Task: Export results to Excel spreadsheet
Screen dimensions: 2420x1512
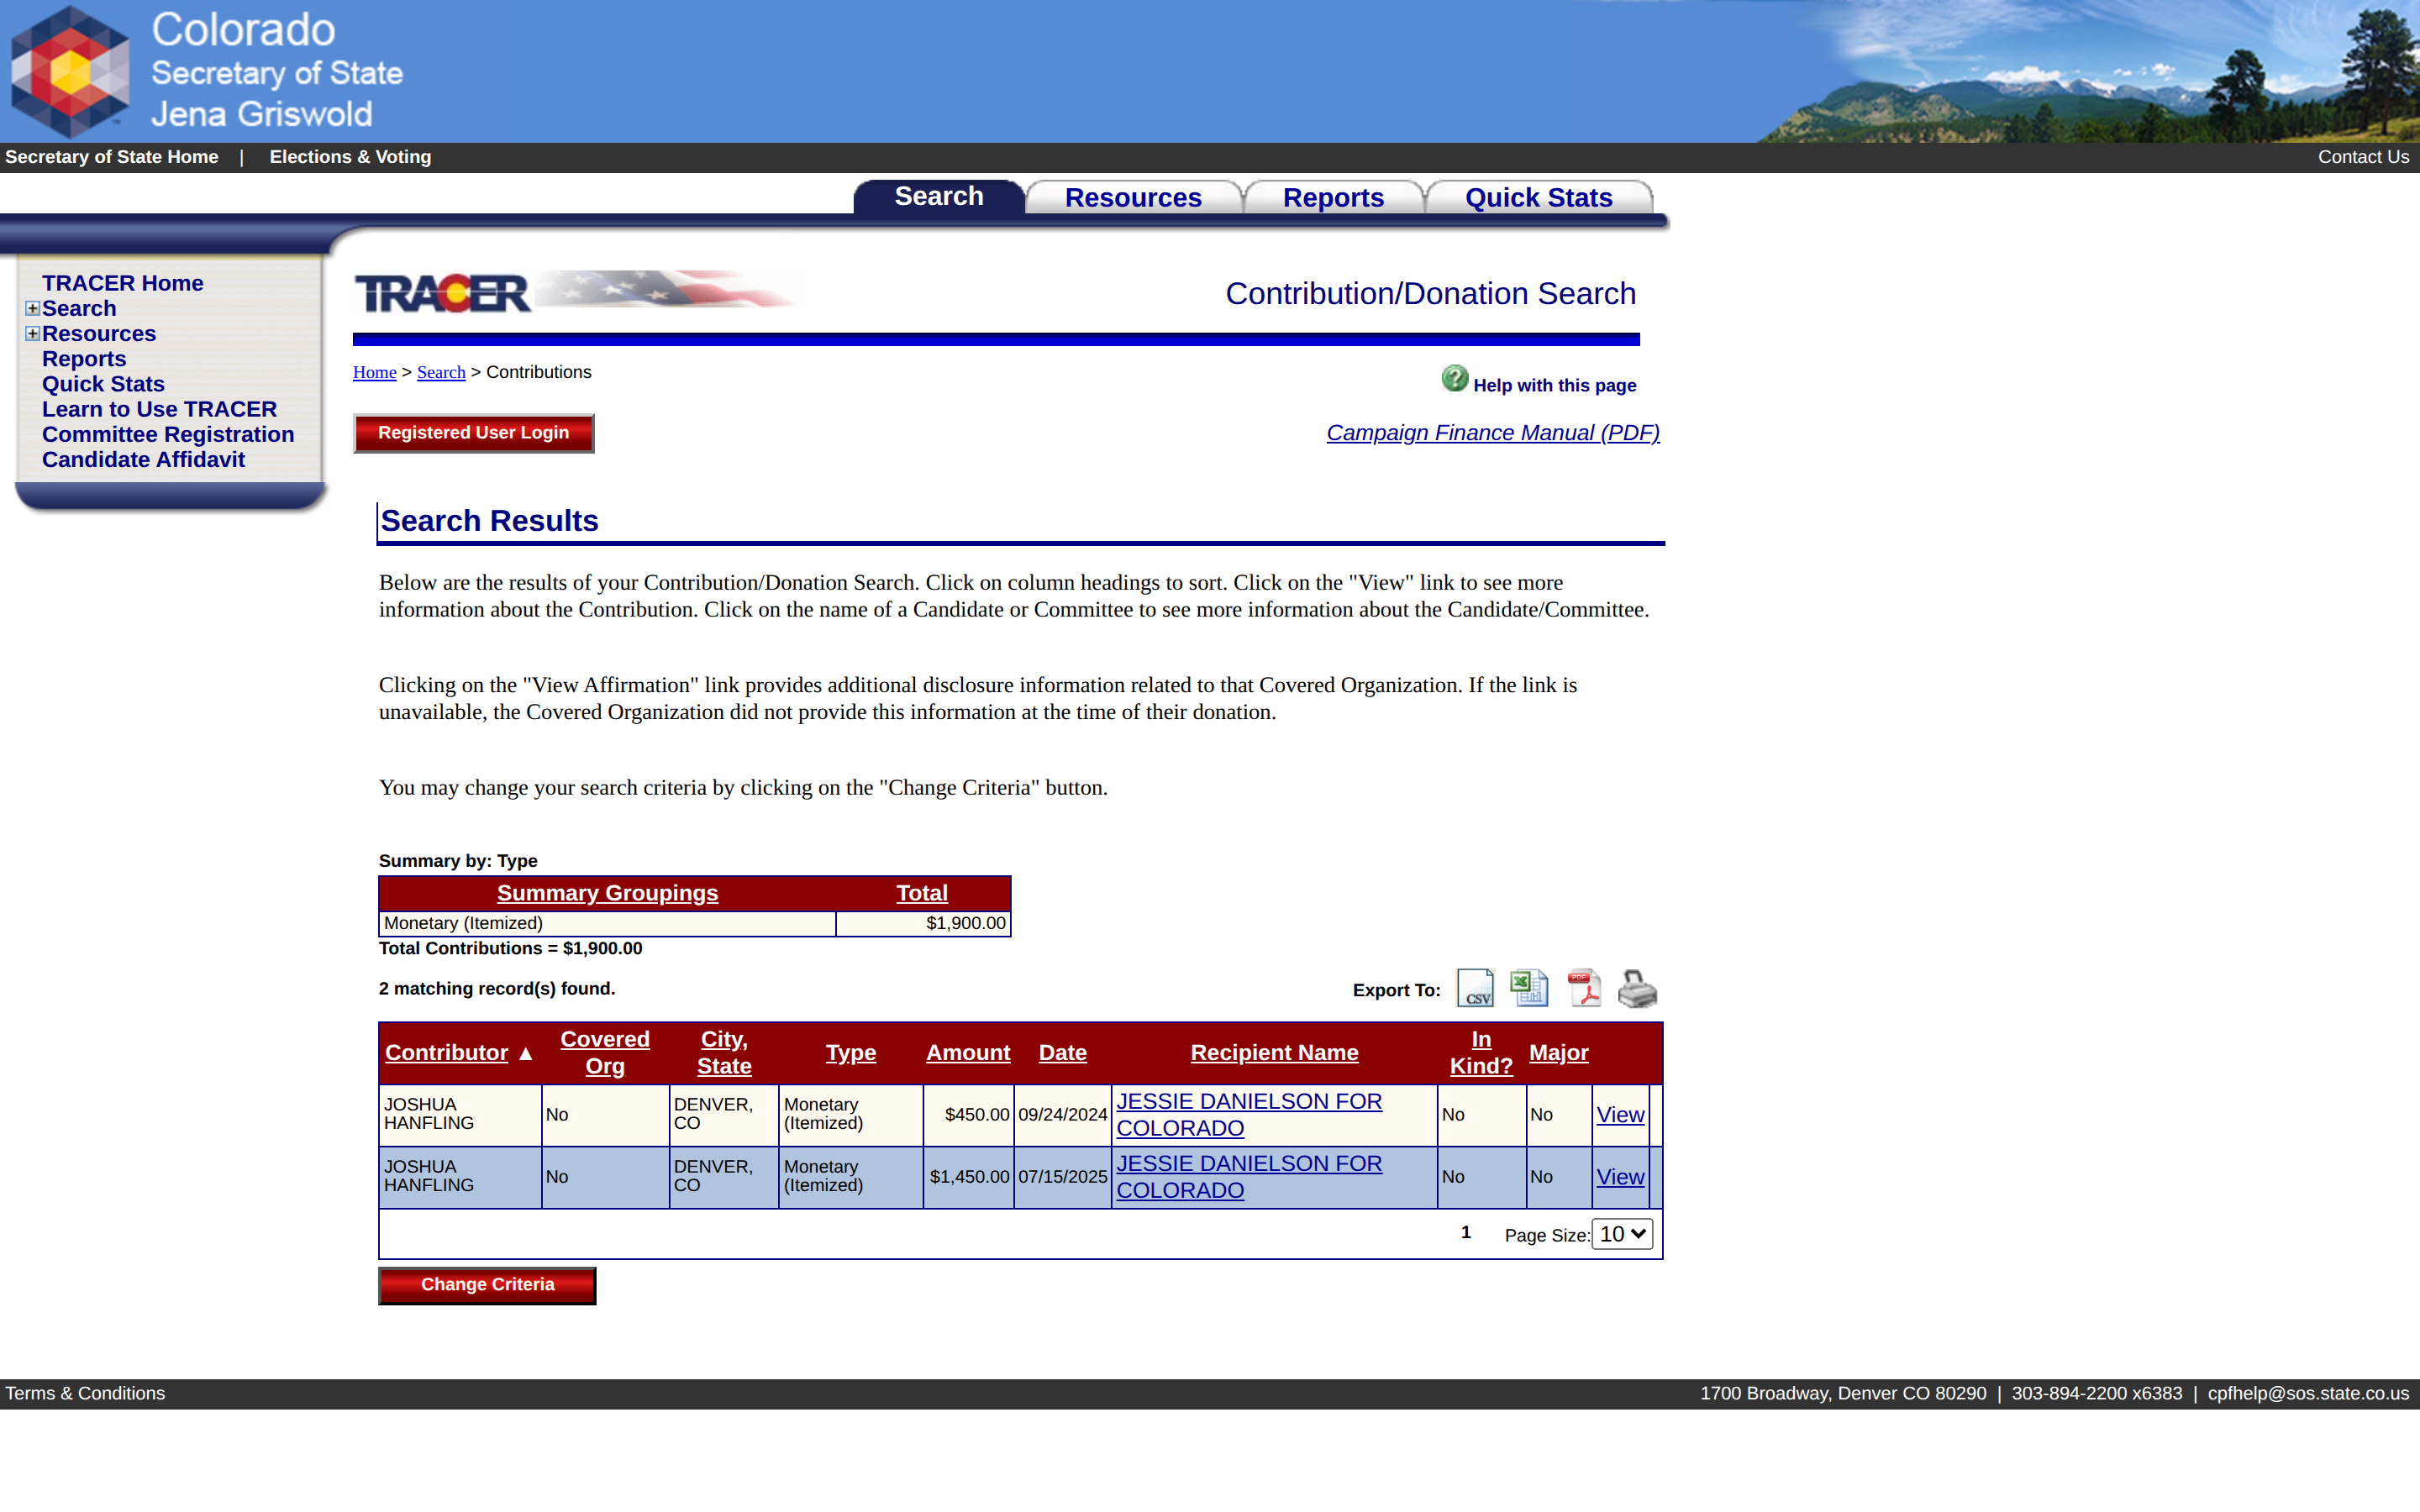Action: pyautogui.click(x=1529, y=988)
